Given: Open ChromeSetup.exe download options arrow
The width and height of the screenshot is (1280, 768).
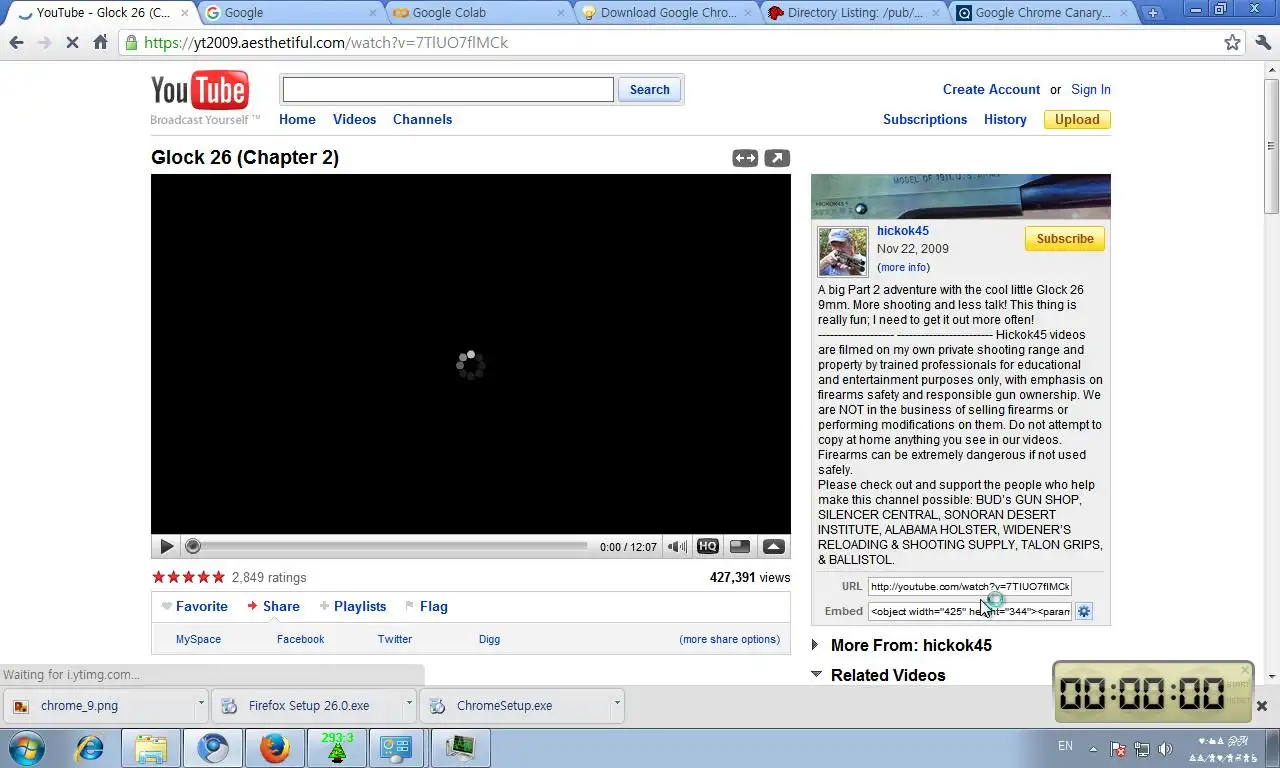Looking at the screenshot, I should 617,703.
